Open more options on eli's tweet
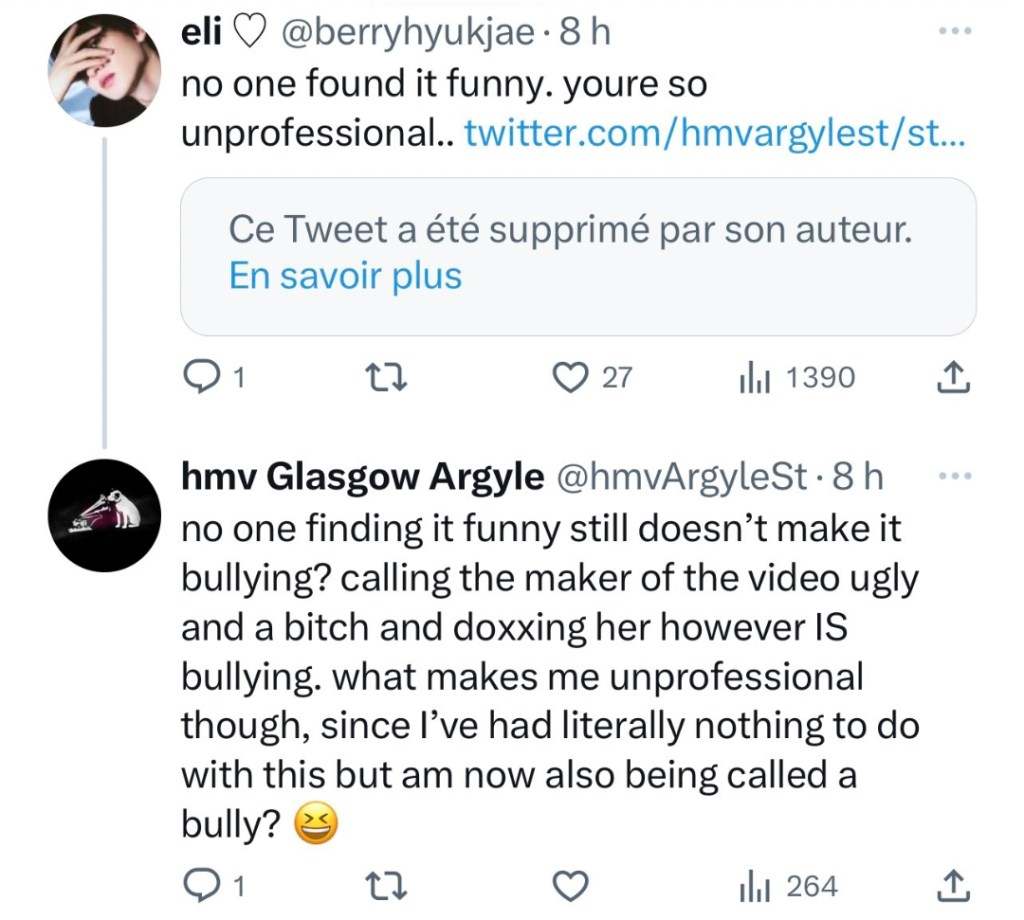The height and width of the screenshot is (920, 1024). pyautogui.click(x=956, y=32)
